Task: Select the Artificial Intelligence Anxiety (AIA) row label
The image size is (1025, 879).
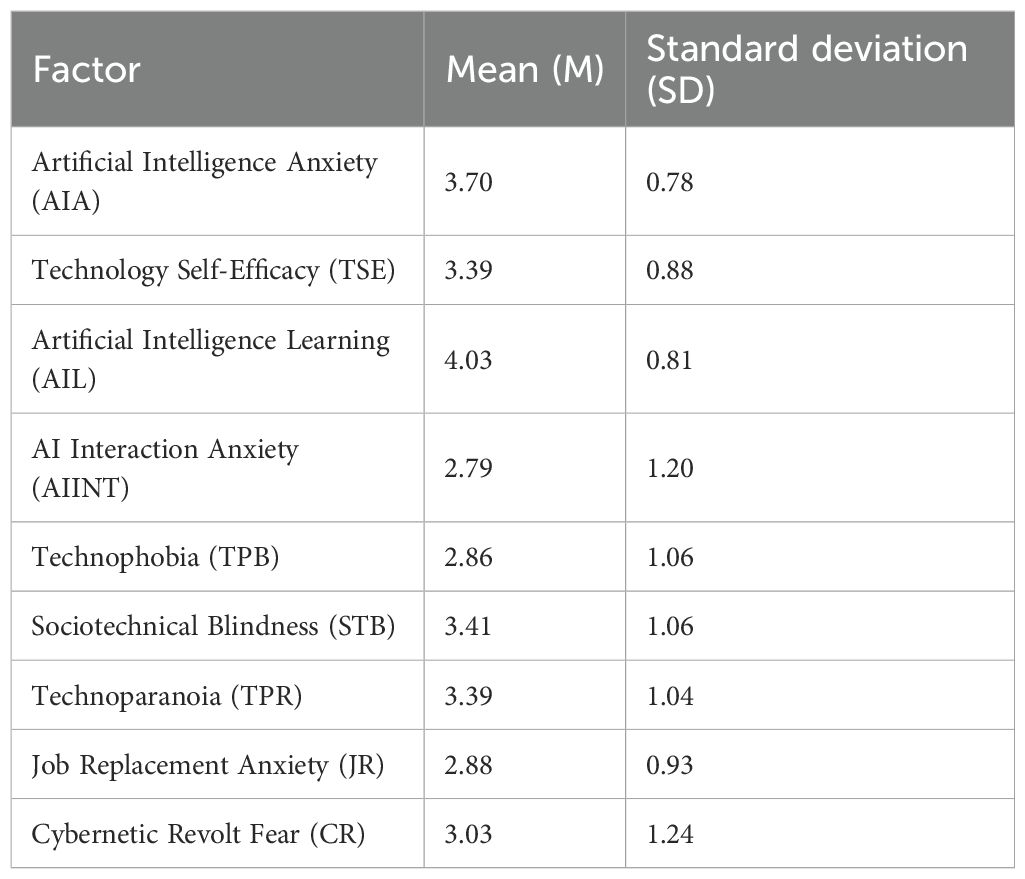Action: pyautogui.click(x=205, y=181)
